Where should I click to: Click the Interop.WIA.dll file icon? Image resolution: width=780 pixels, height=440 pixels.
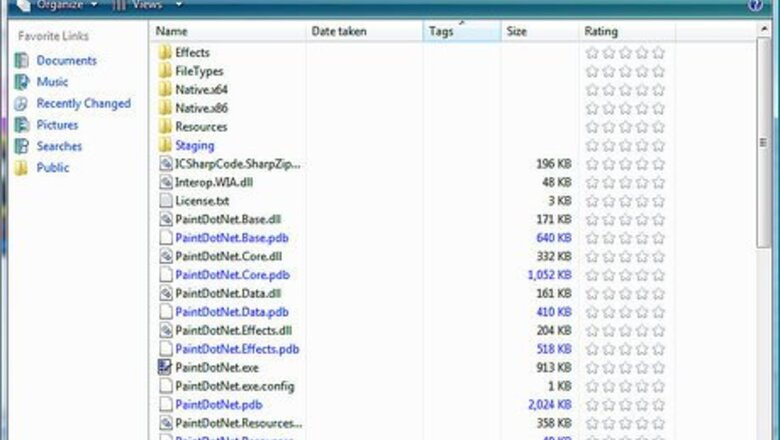click(x=165, y=182)
